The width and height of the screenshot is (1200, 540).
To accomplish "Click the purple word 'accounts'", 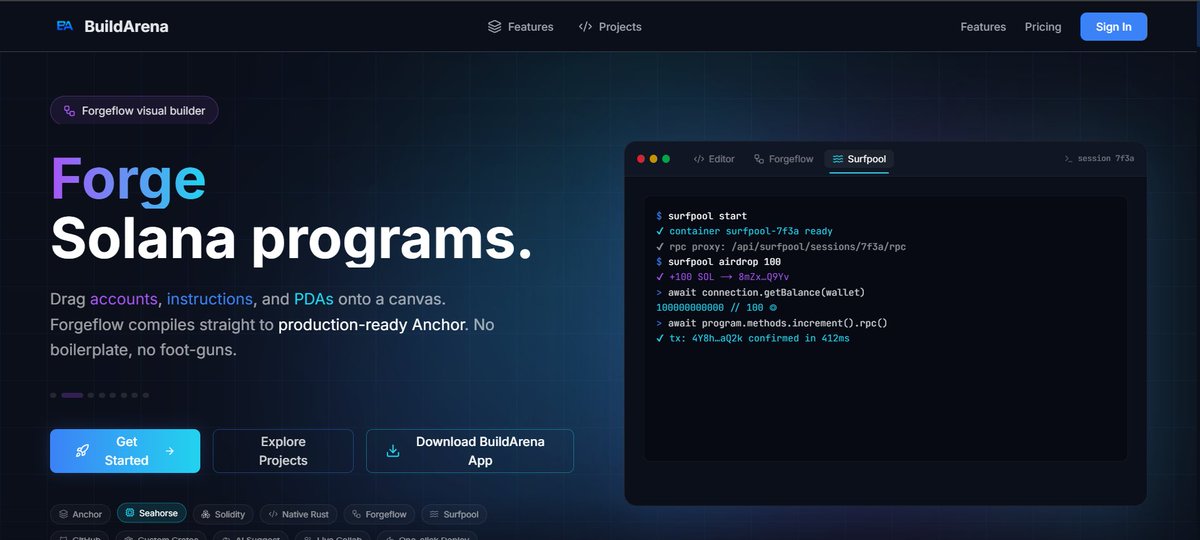I will [x=124, y=299].
